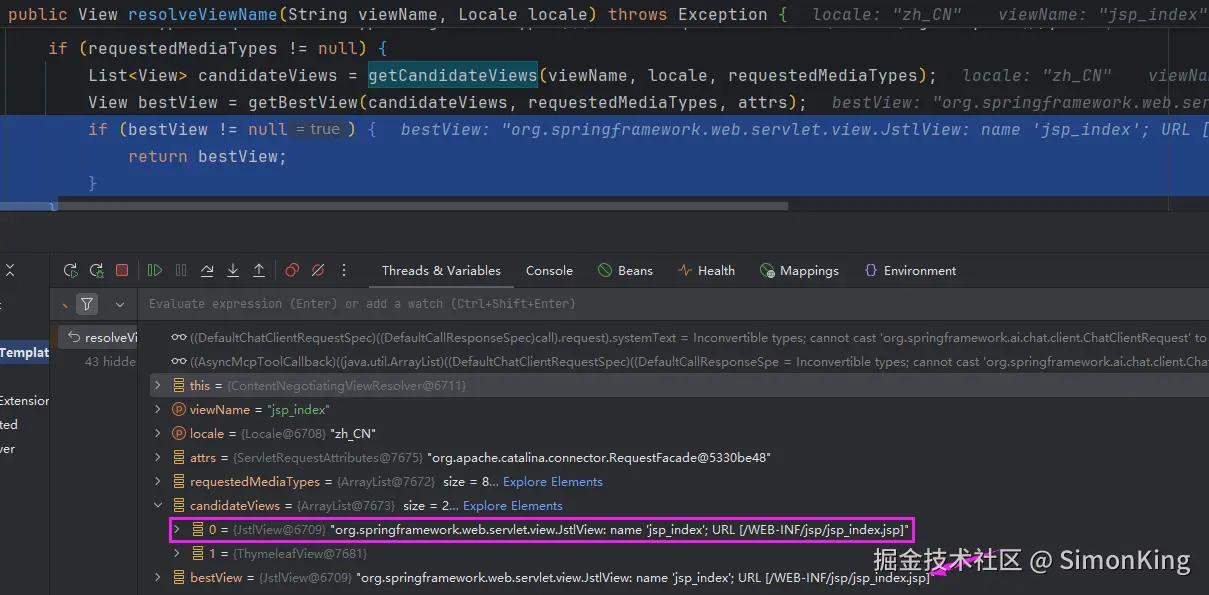The image size is (1209, 595).
Task: Collapse the candidateViews variable node
Action: [x=157, y=506]
